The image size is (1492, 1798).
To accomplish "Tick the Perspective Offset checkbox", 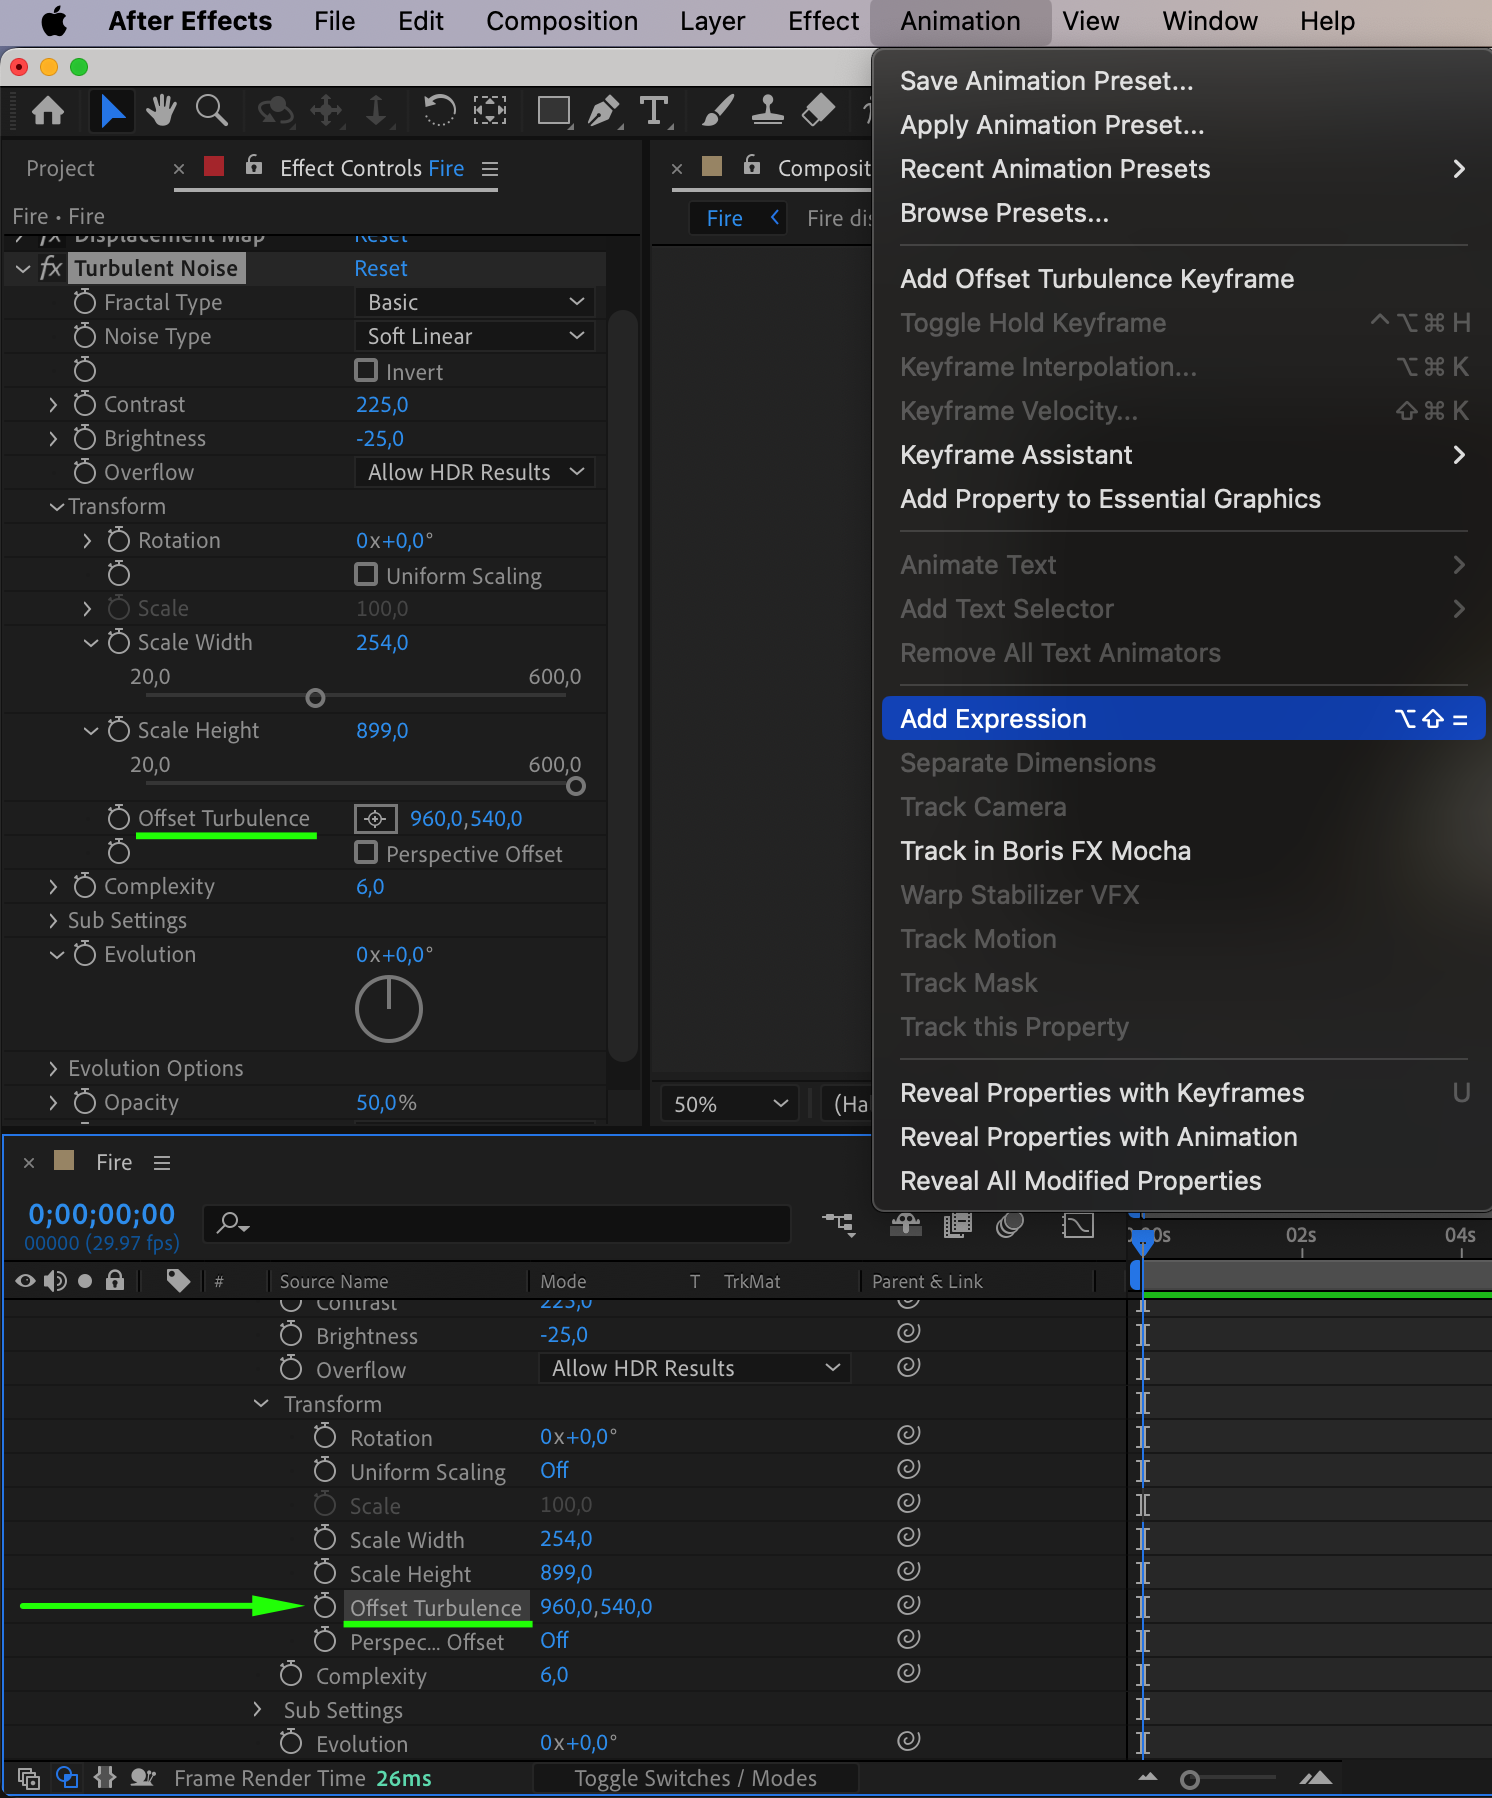I will (366, 853).
